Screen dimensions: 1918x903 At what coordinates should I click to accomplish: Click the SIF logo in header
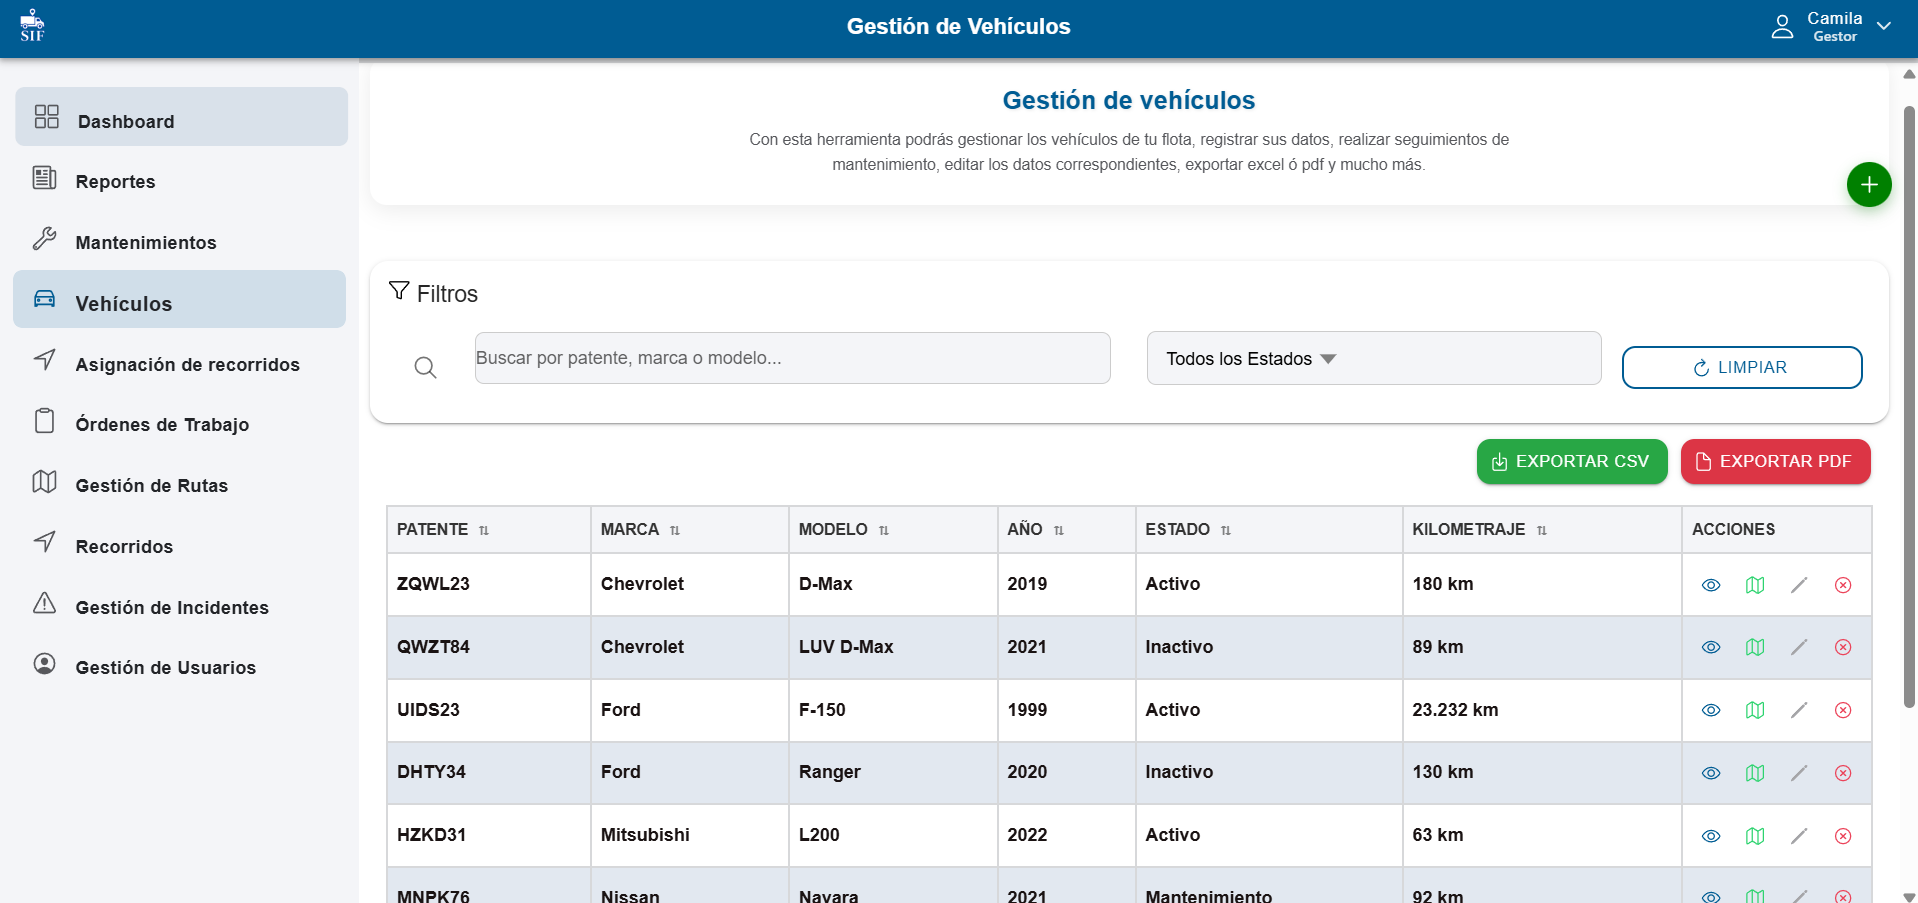pos(32,26)
